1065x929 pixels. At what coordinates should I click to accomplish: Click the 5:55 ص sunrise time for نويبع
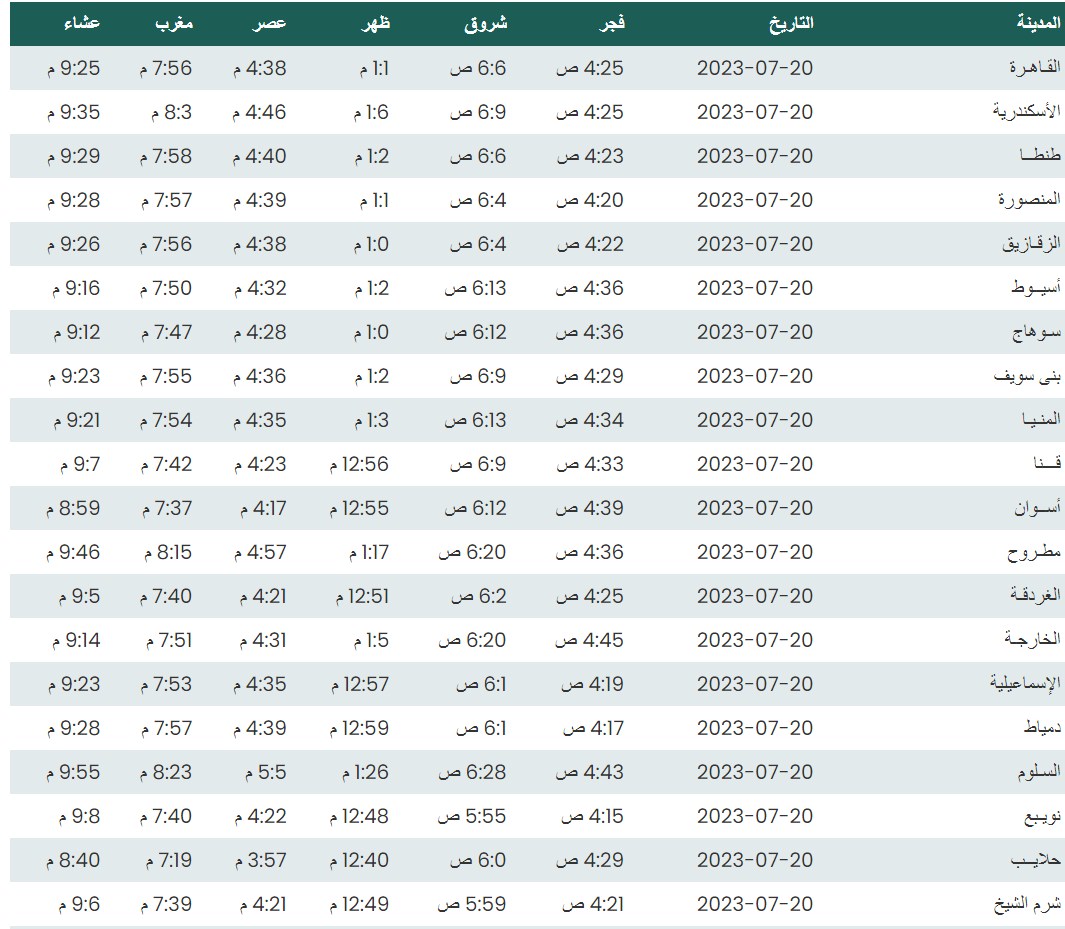pos(471,816)
